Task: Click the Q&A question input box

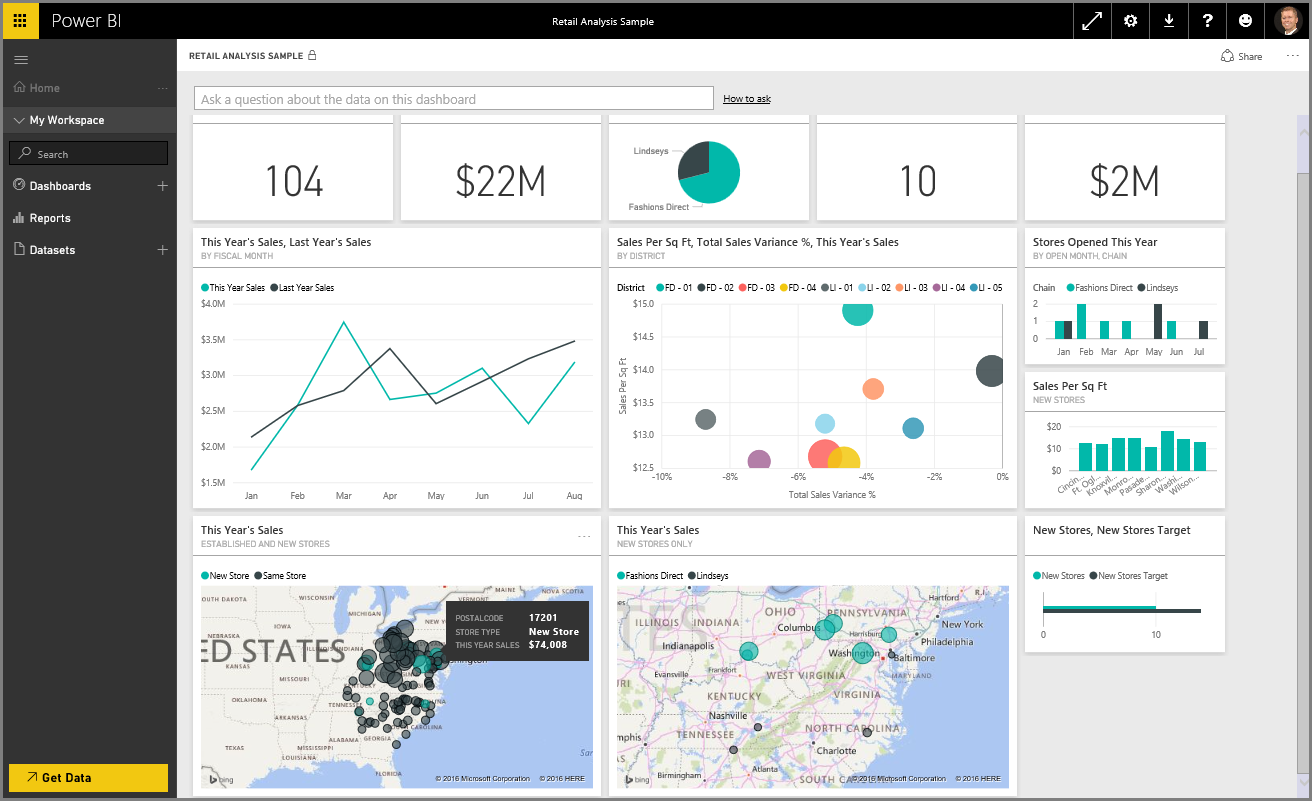Action: click(454, 99)
